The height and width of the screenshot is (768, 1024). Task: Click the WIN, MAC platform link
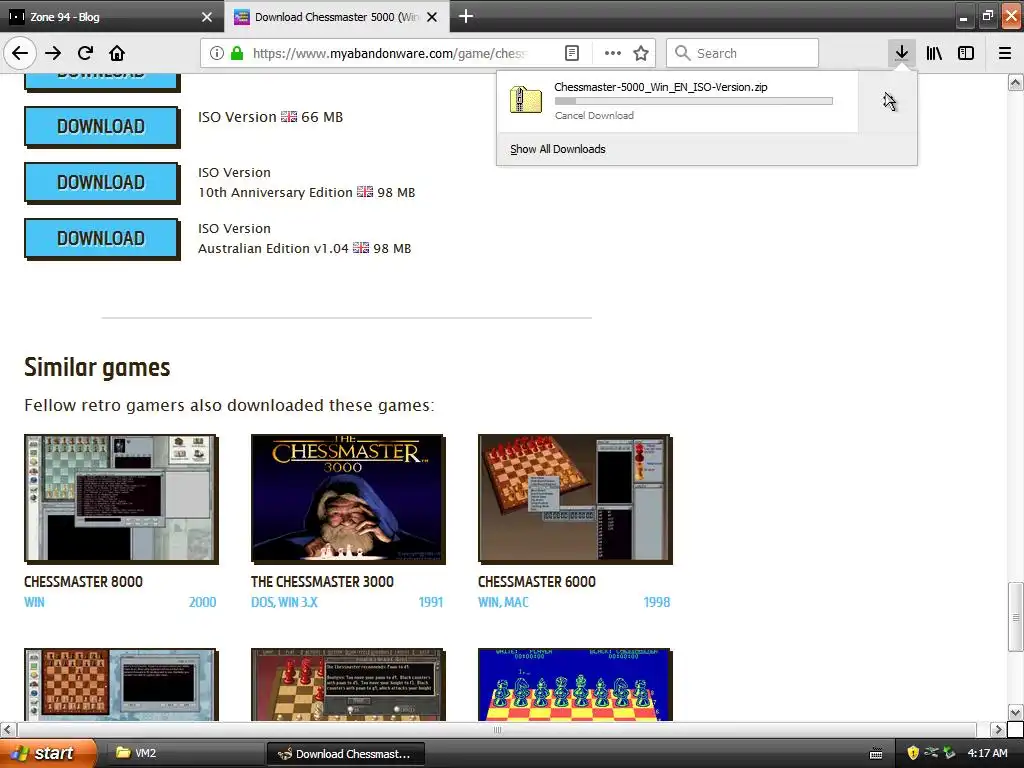pyautogui.click(x=503, y=602)
